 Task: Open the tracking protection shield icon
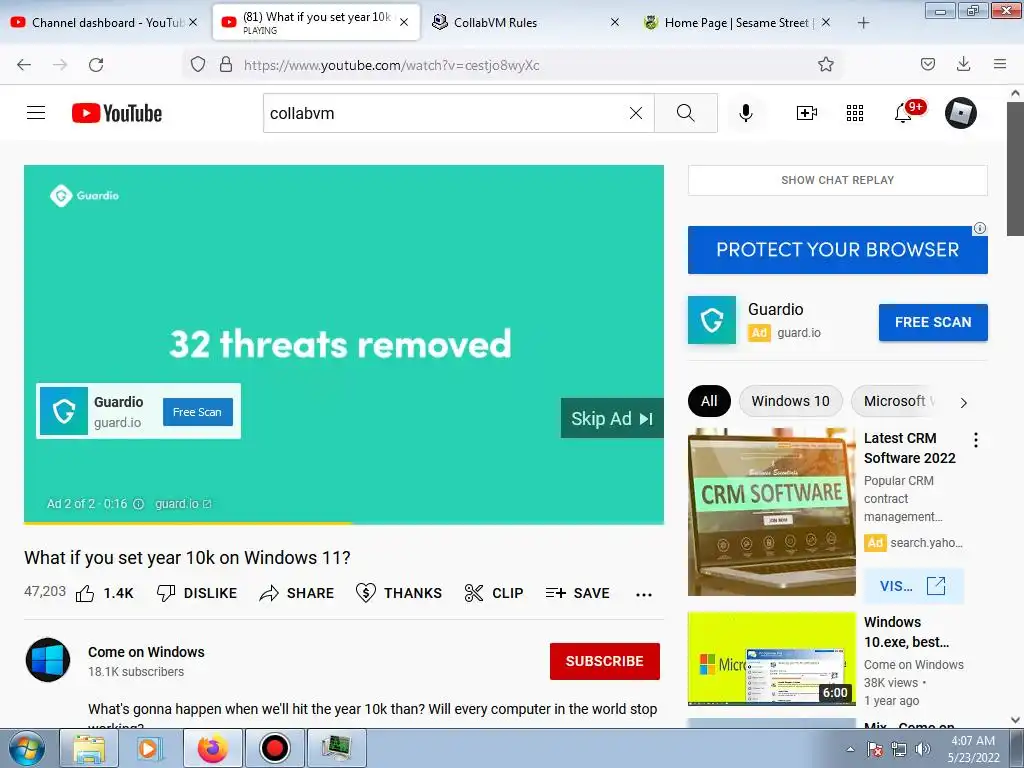[x=198, y=64]
